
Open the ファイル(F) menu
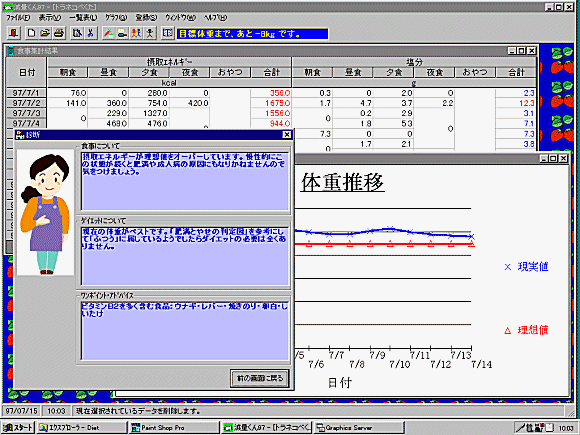tap(18, 17)
